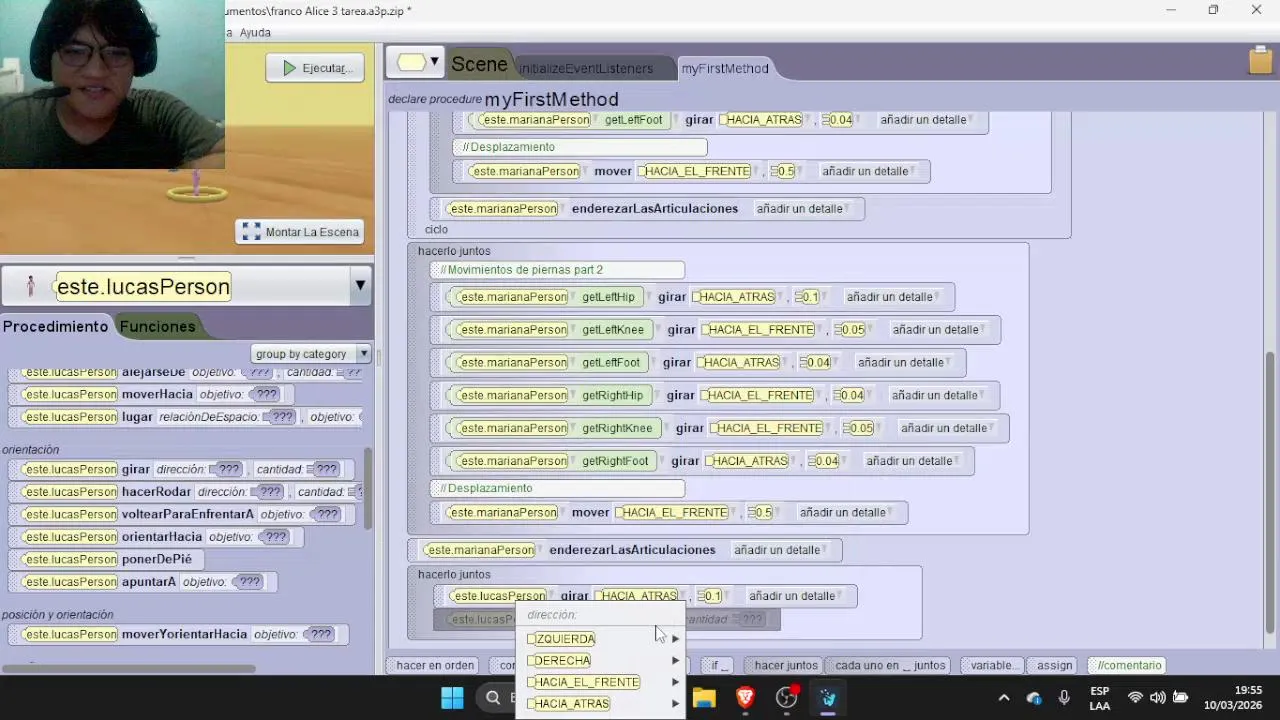Change 0.05 amount on getLeftKnee statement
1280x720 pixels.
coord(854,330)
